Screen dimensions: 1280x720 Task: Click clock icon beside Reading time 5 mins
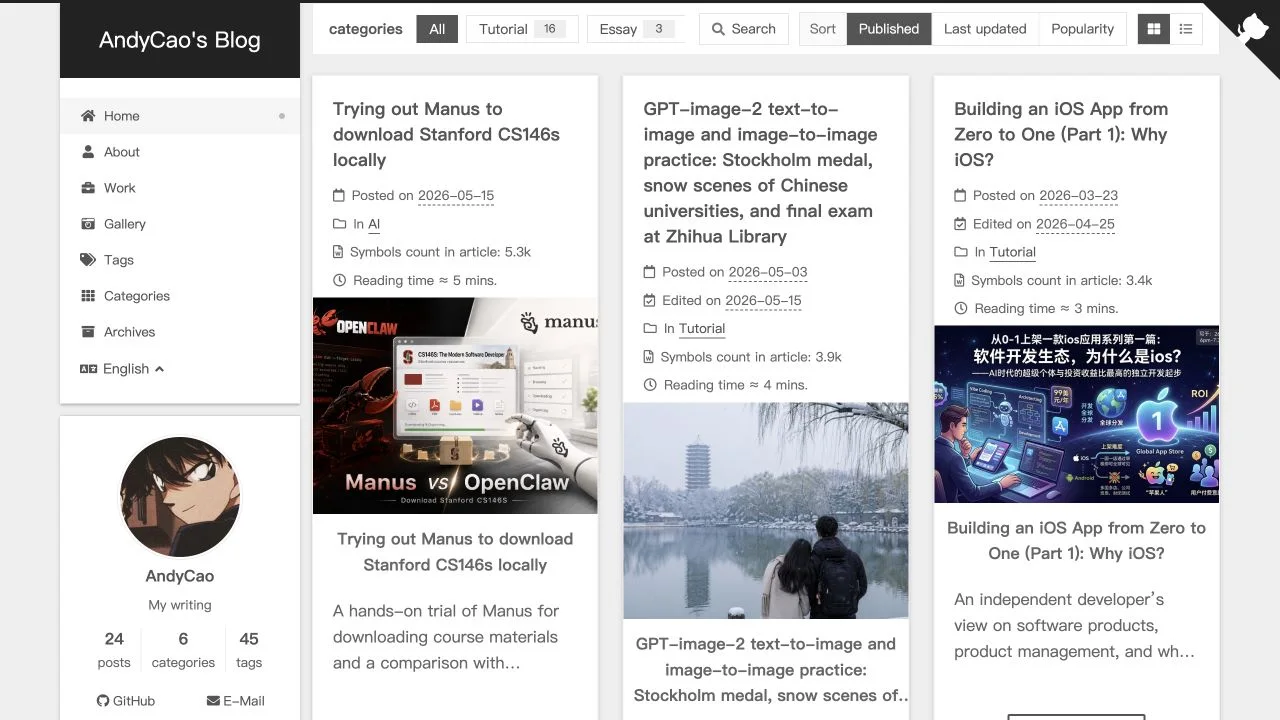point(339,280)
